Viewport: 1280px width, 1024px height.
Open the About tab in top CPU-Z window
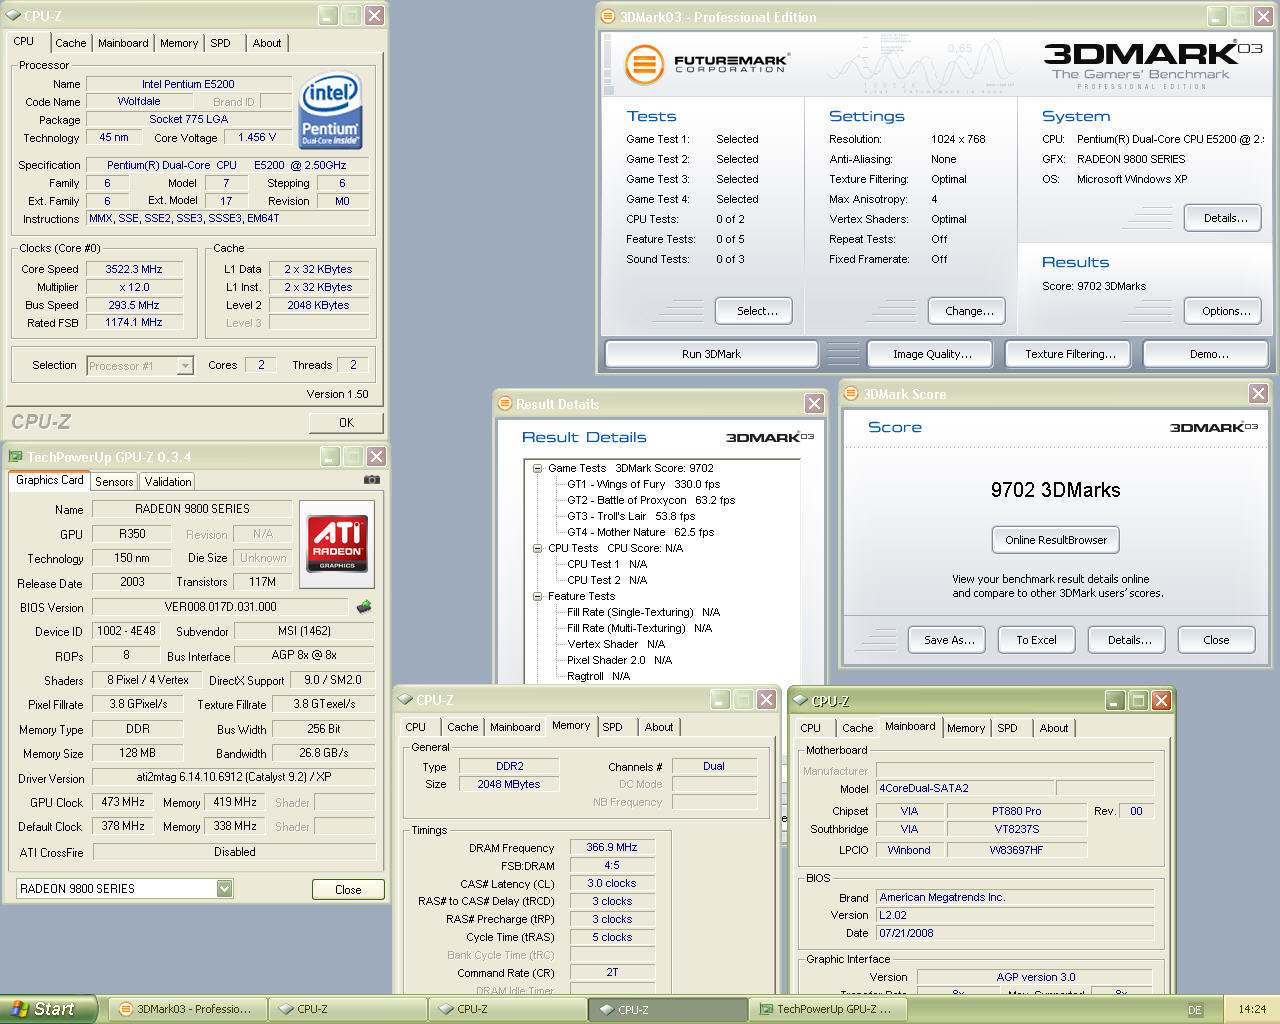click(x=266, y=43)
